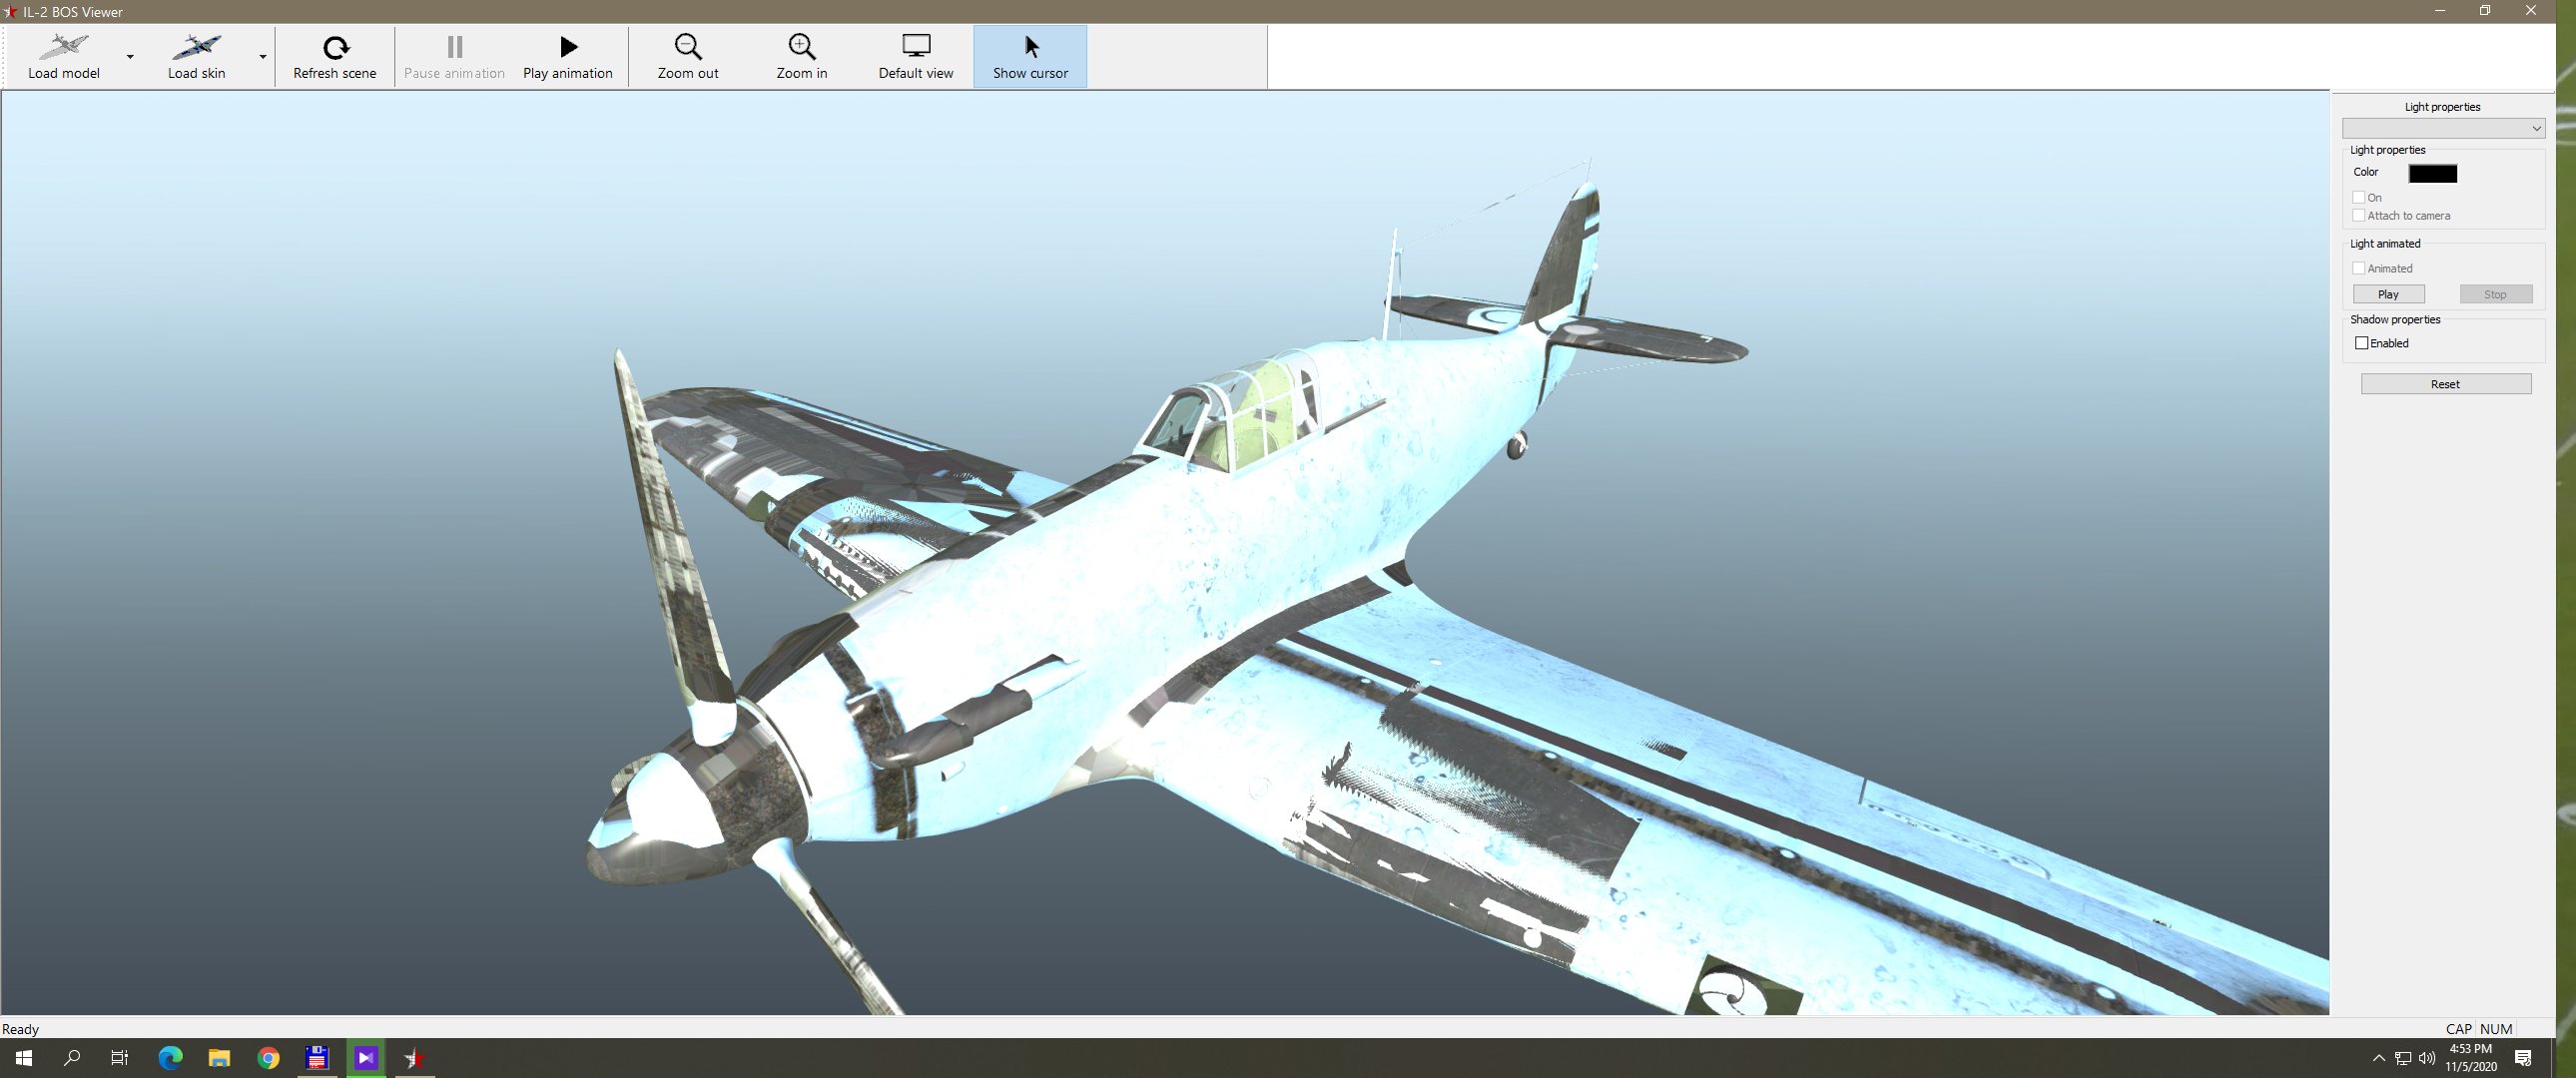Expand the Load skin dropdown arrow
The image size is (2576, 1078).
coord(263,57)
